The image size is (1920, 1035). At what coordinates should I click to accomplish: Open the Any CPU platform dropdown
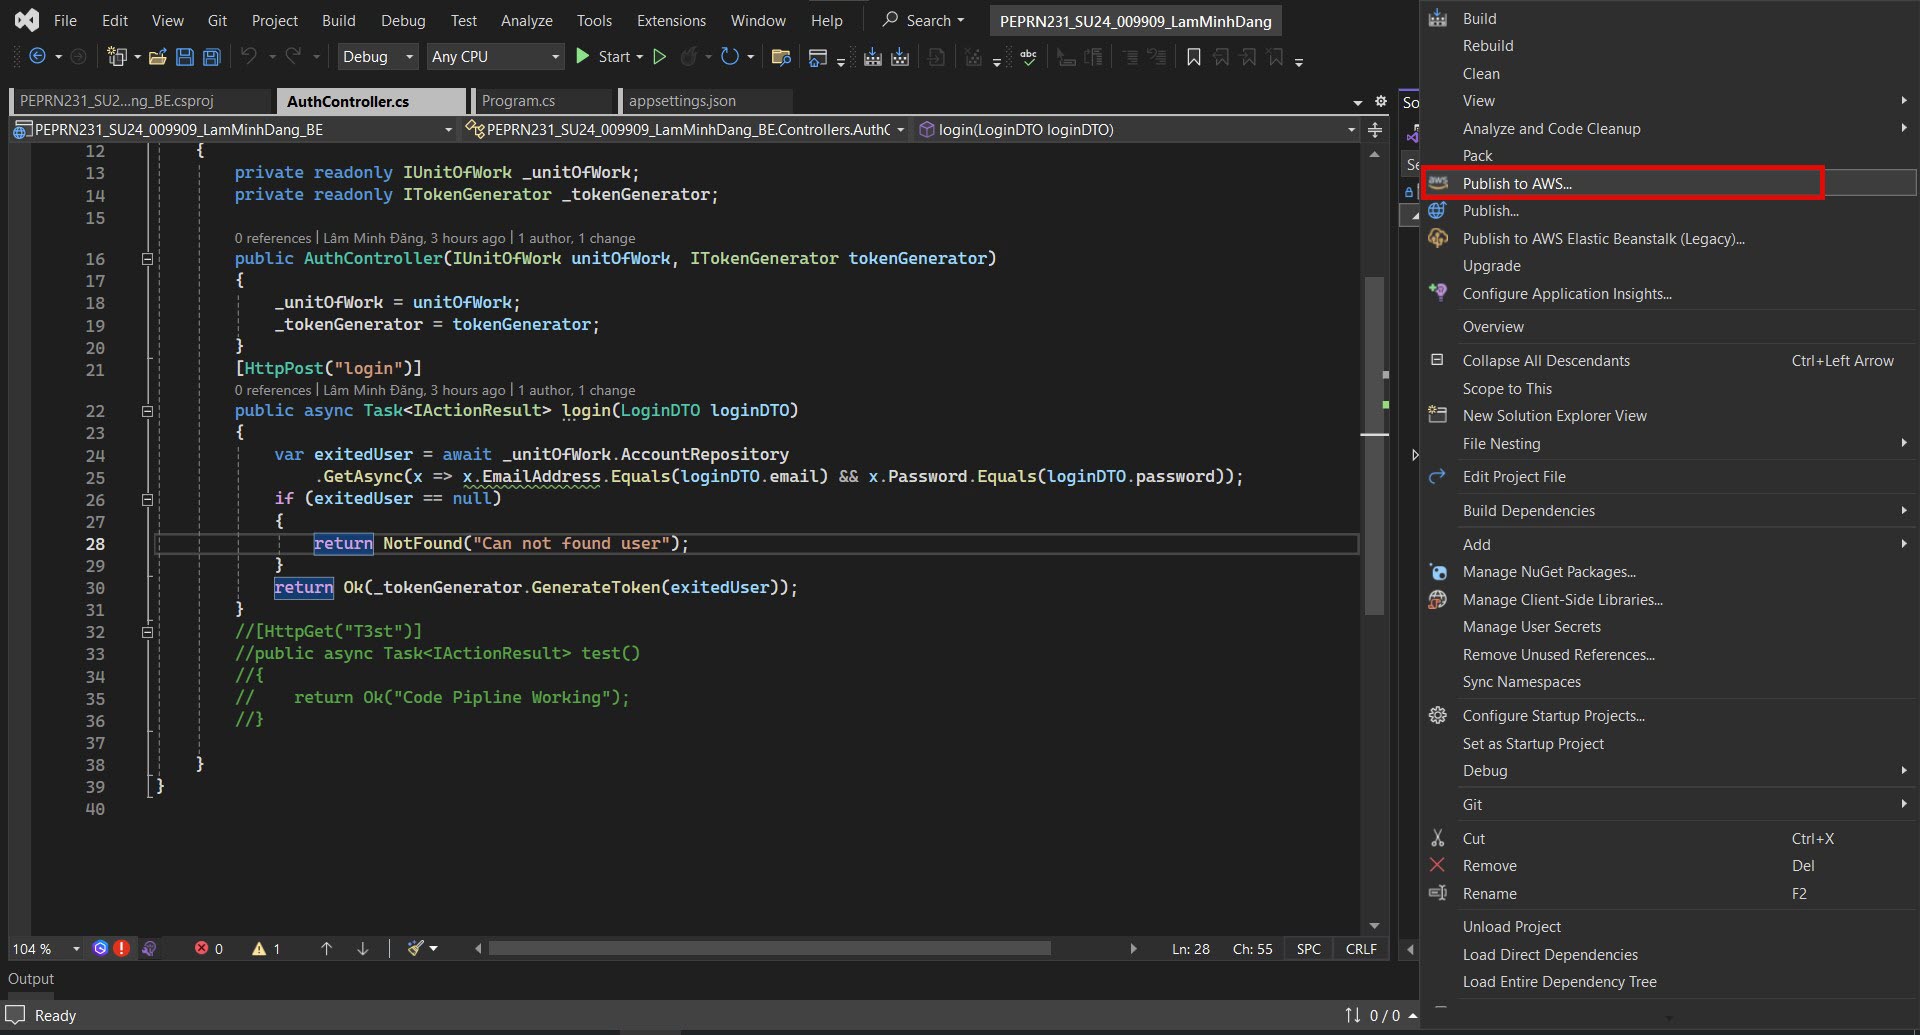point(496,57)
